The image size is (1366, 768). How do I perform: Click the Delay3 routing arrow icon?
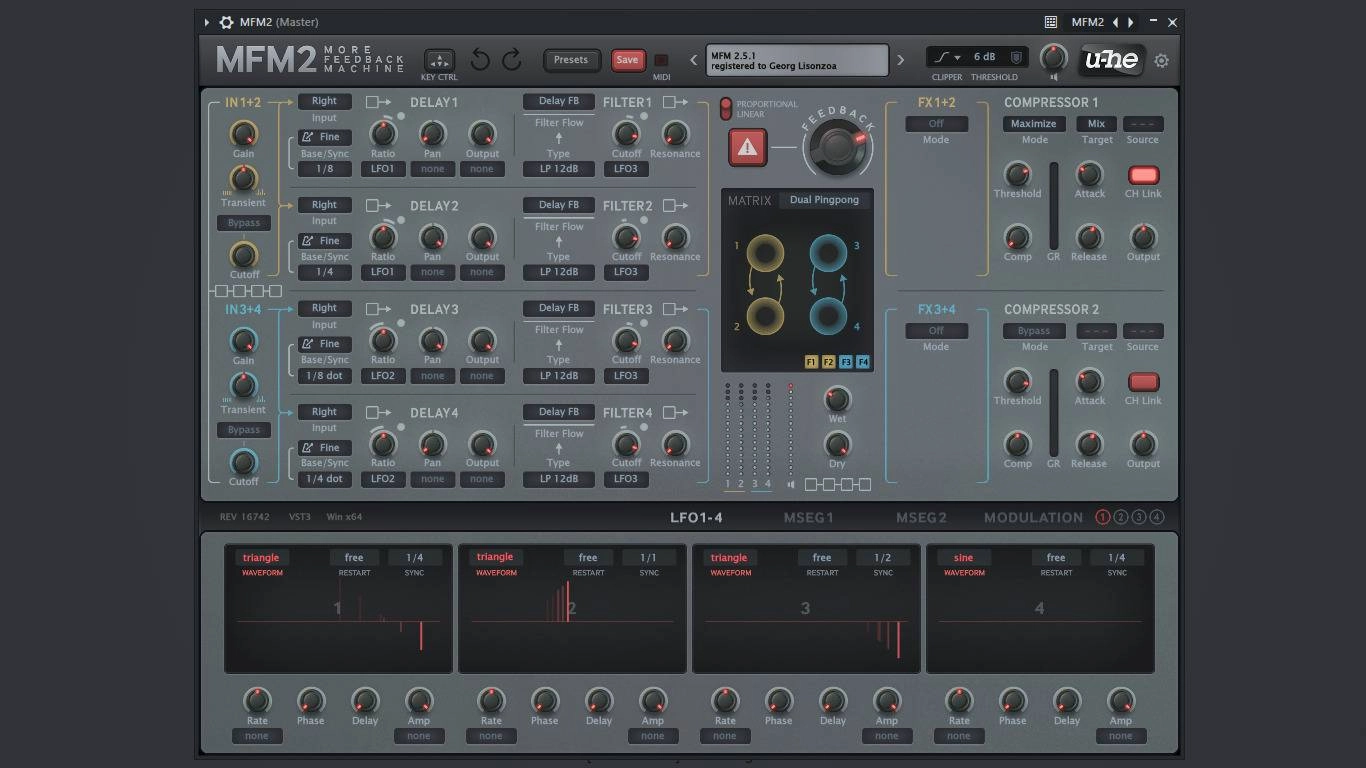[x=378, y=309]
